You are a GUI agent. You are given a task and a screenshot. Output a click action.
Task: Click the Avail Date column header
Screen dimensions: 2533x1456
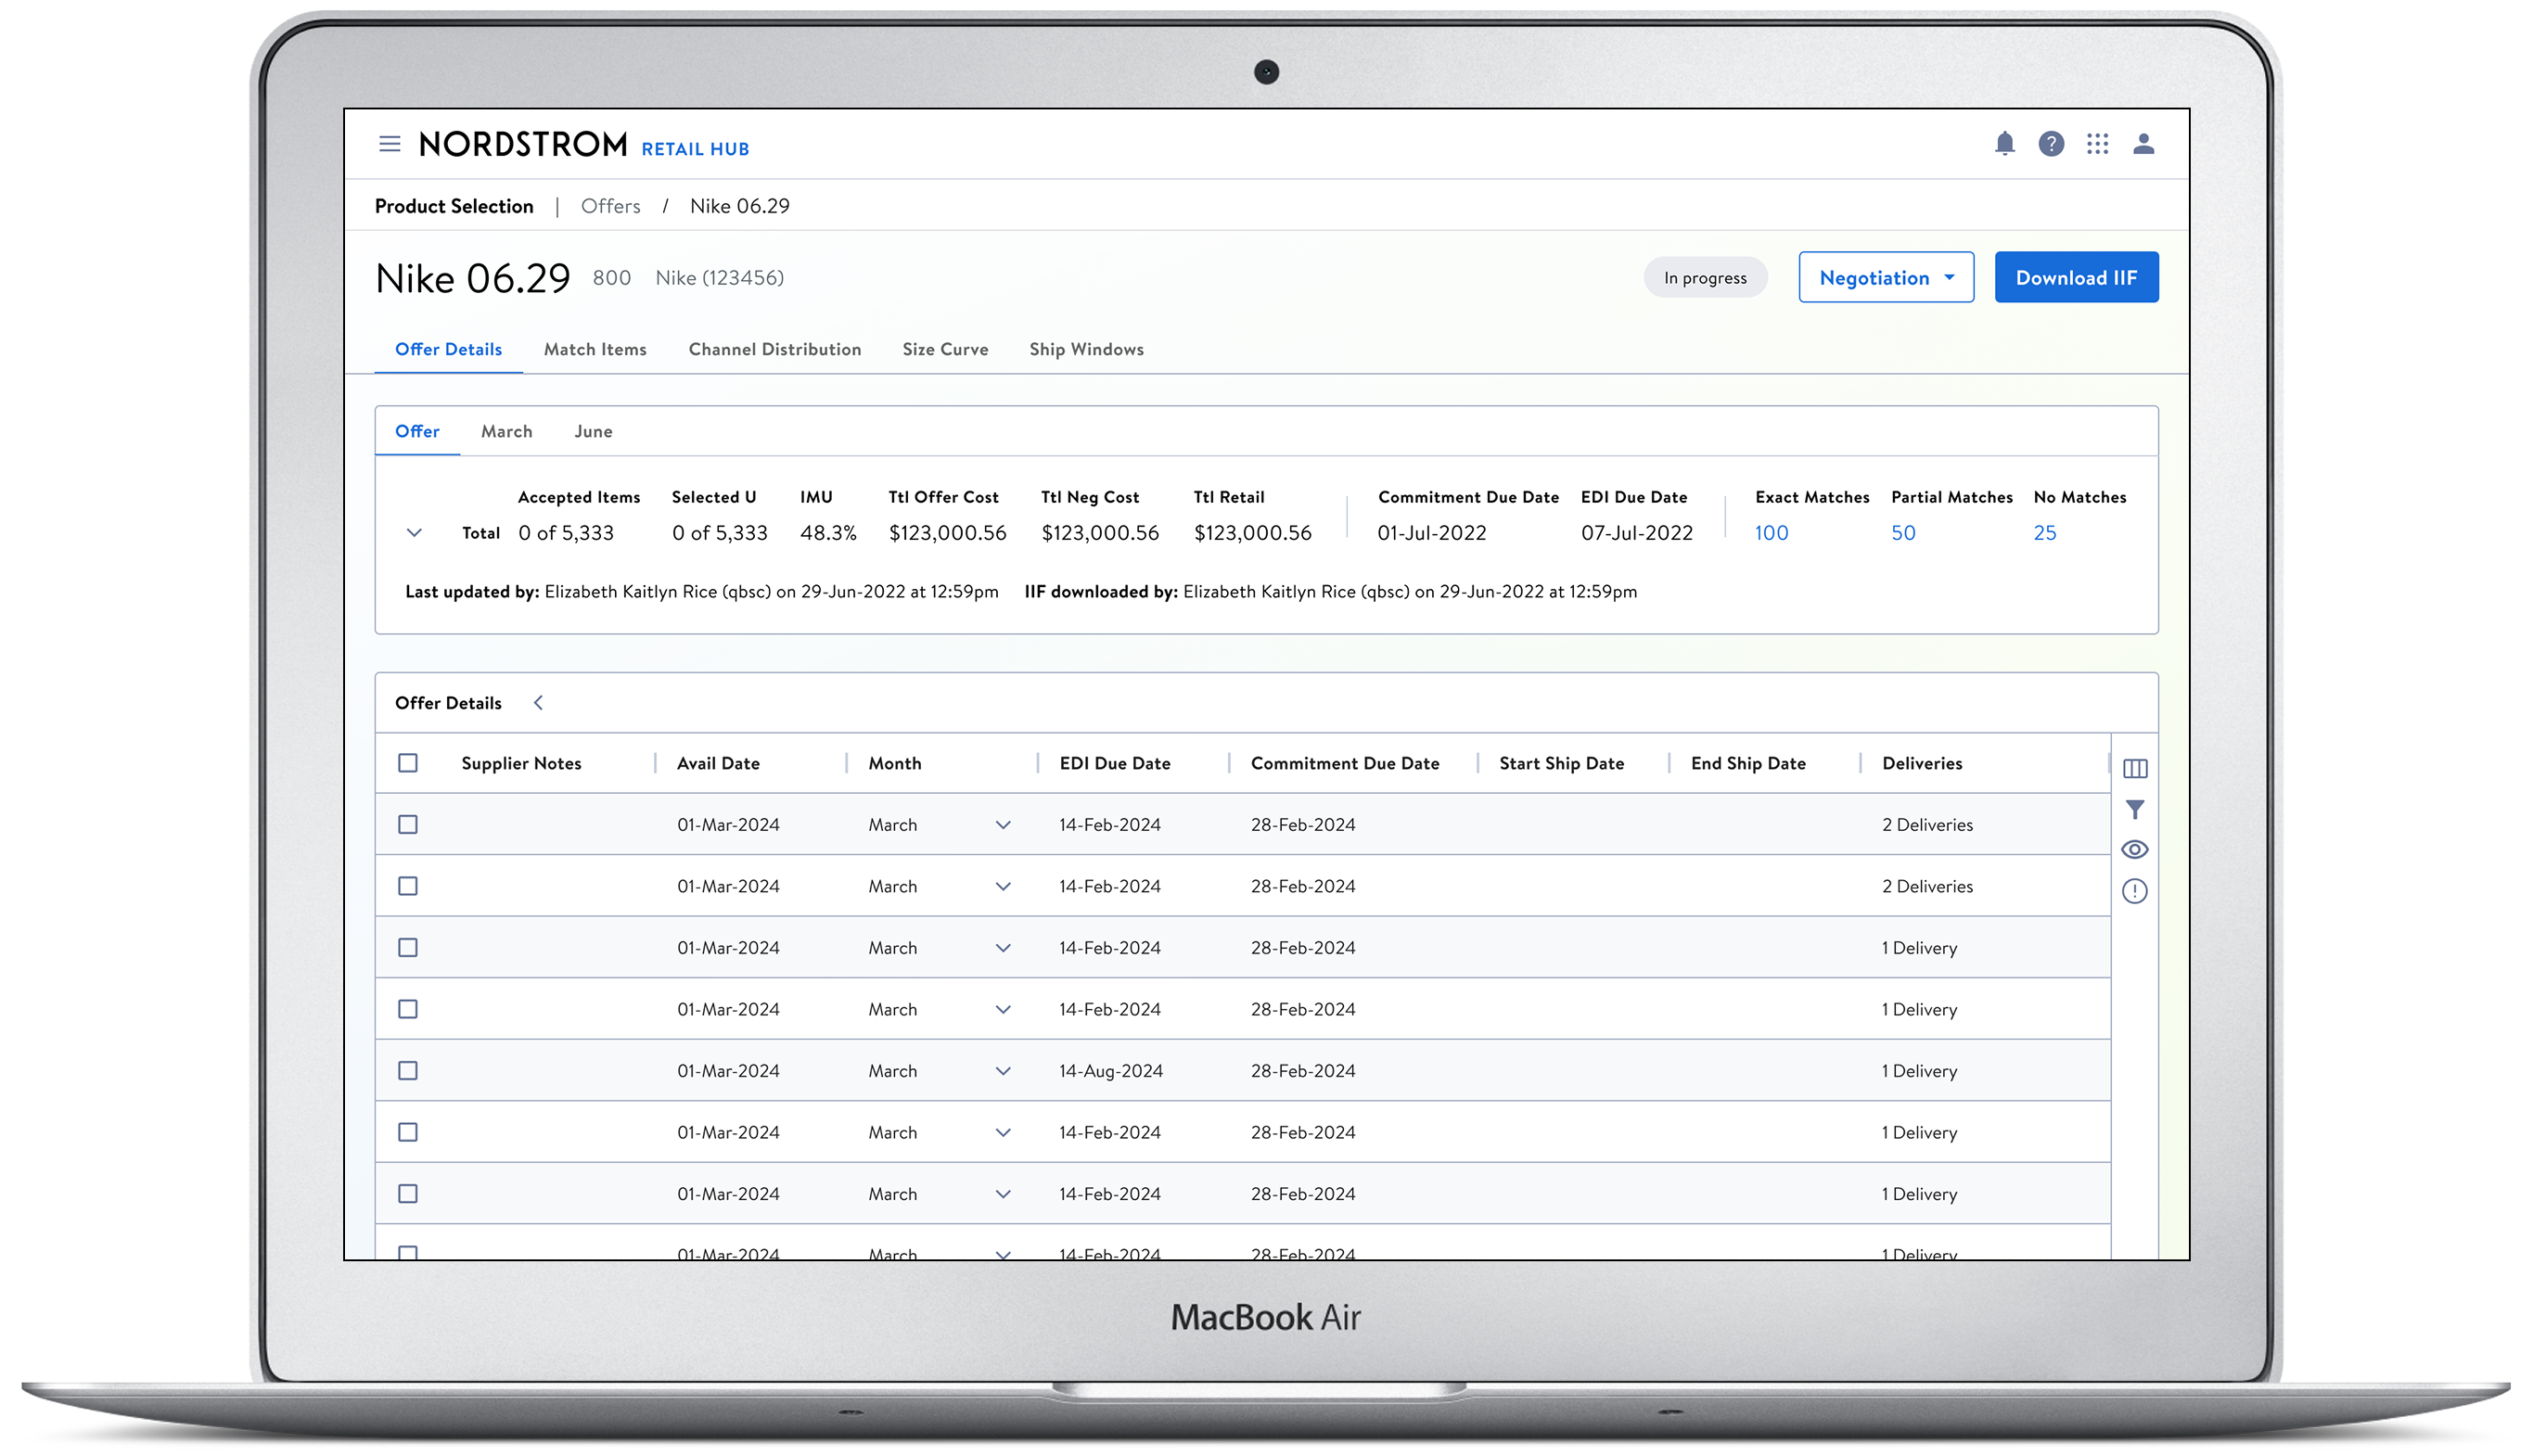pyautogui.click(x=718, y=763)
